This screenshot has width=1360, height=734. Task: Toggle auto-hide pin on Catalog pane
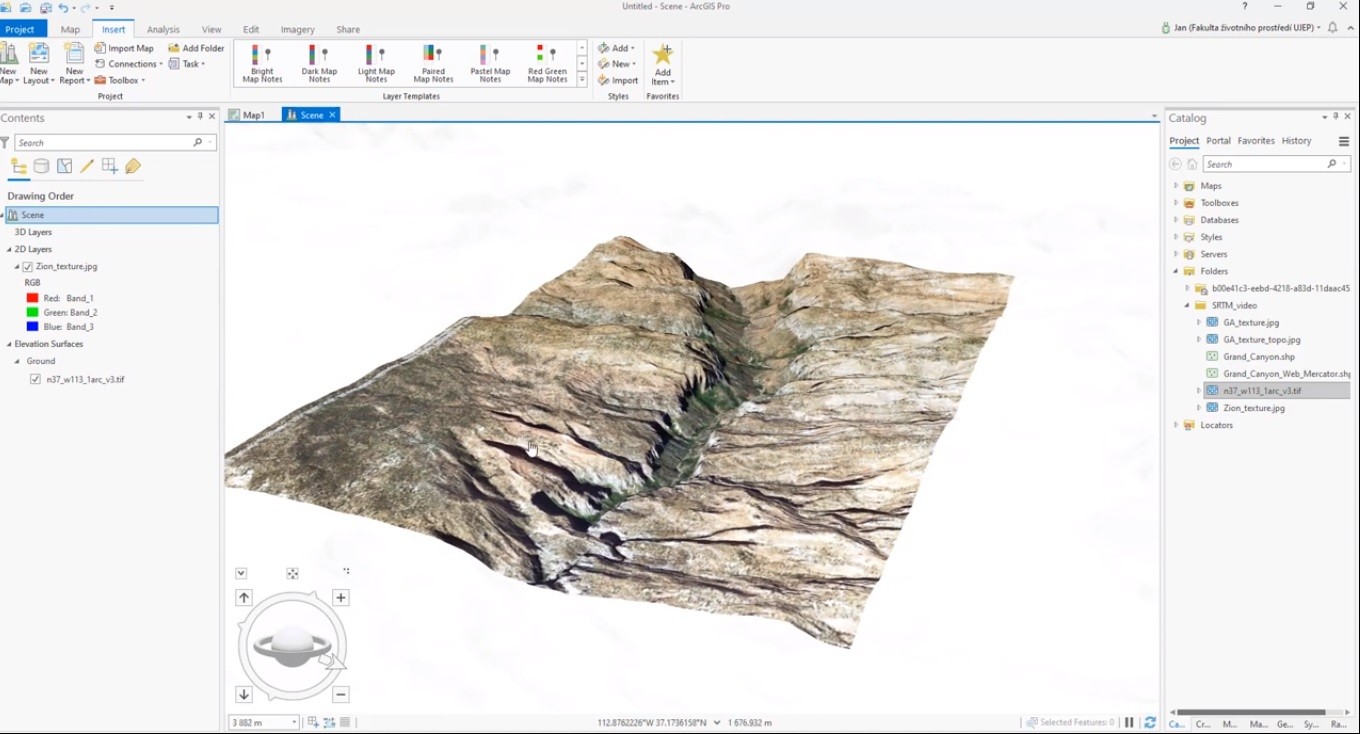tap(1336, 117)
